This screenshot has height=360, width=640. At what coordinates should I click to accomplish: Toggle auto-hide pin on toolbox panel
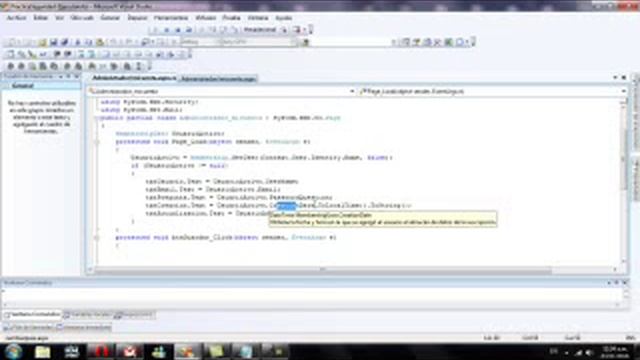[69, 76]
